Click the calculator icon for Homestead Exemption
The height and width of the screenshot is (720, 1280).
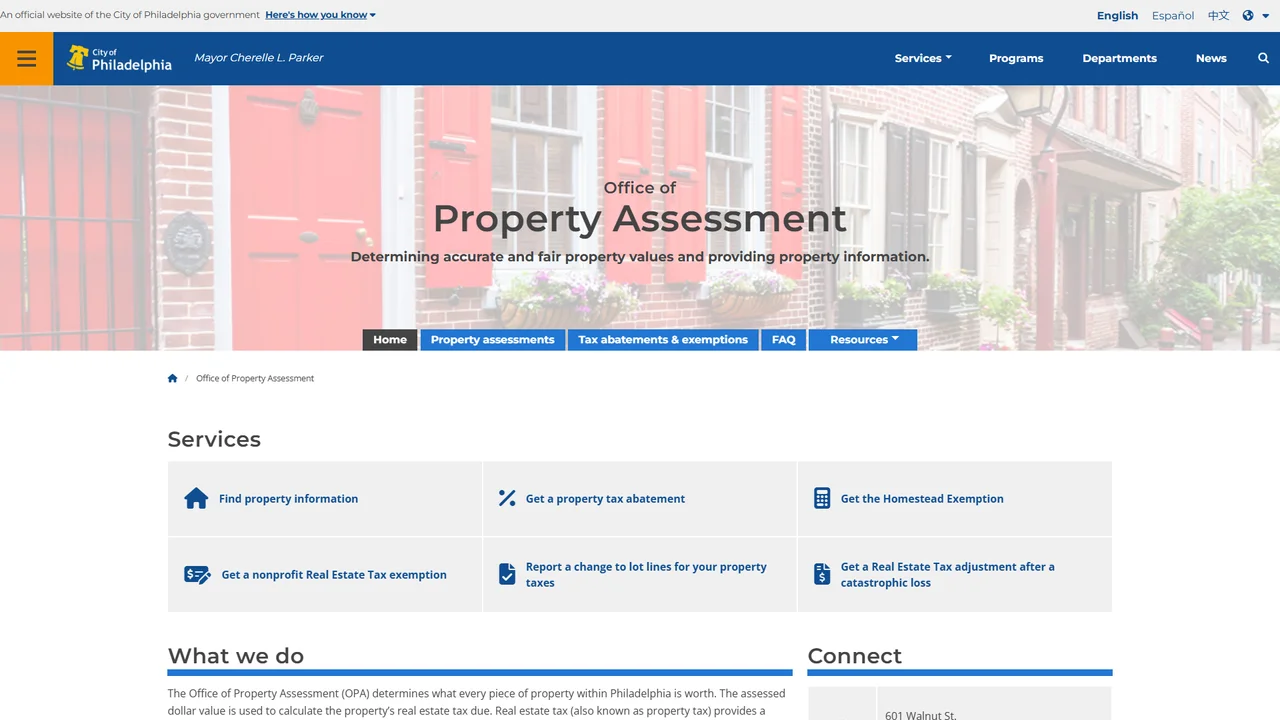click(x=822, y=498)
